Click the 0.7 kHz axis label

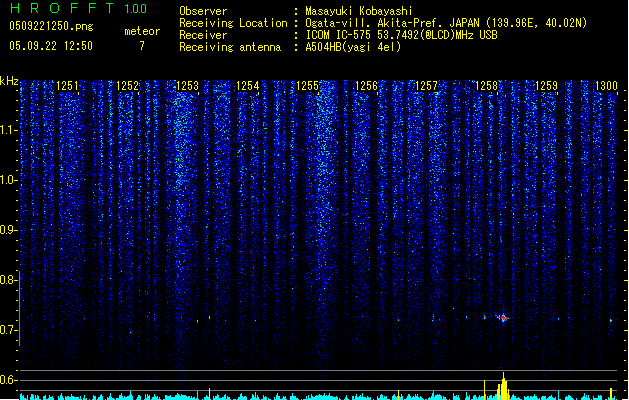pyautogui.click(x=8, y=330)
